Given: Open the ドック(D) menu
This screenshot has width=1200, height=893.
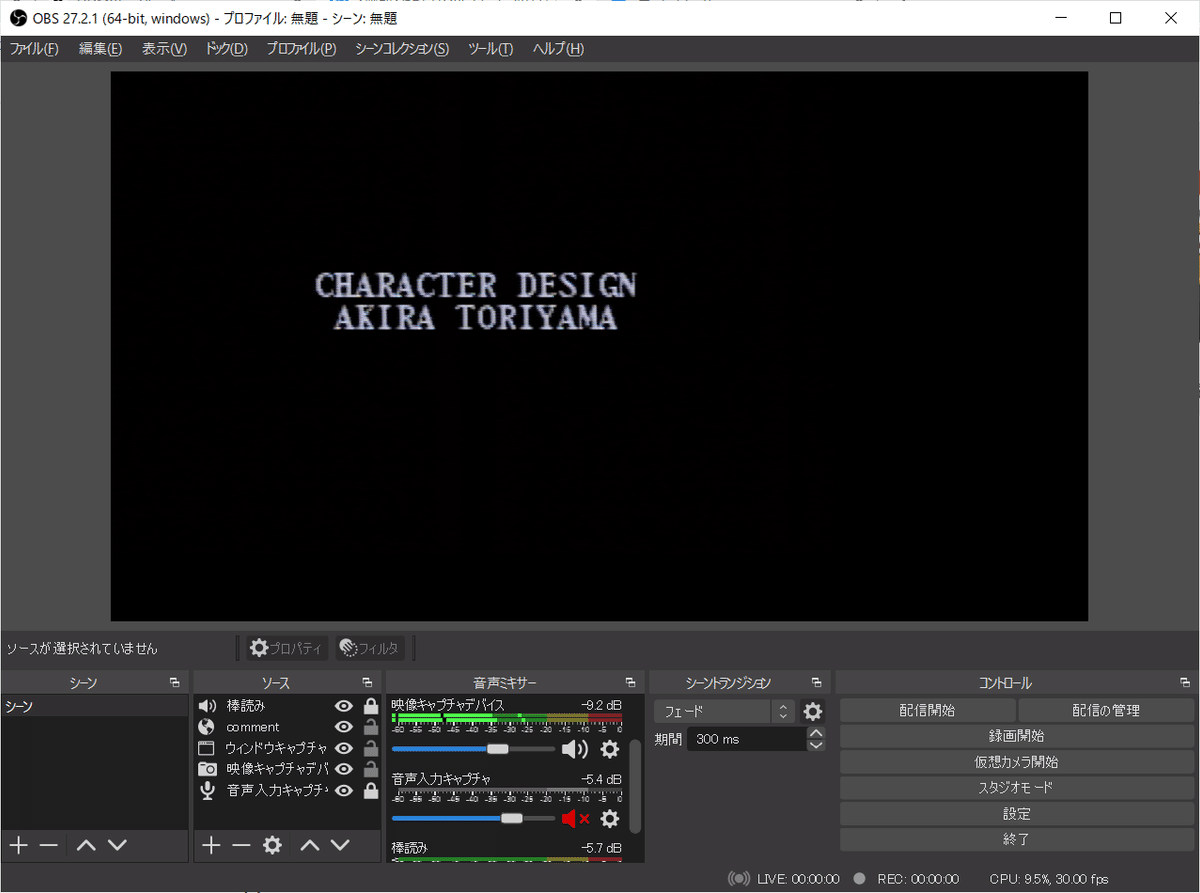Looking at the screenshot, I should [x=226, y=49].
